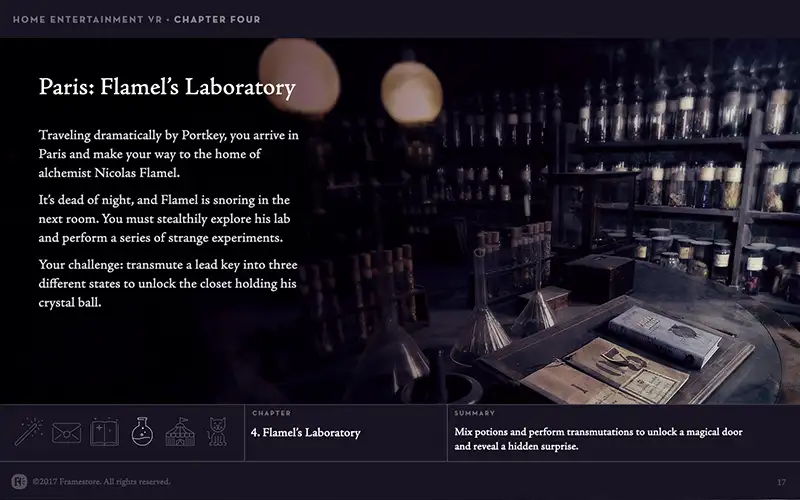Screen dimensions: 800x500
Task: Click the '©2017 Framestore' copyright notice
Action: 101,482
